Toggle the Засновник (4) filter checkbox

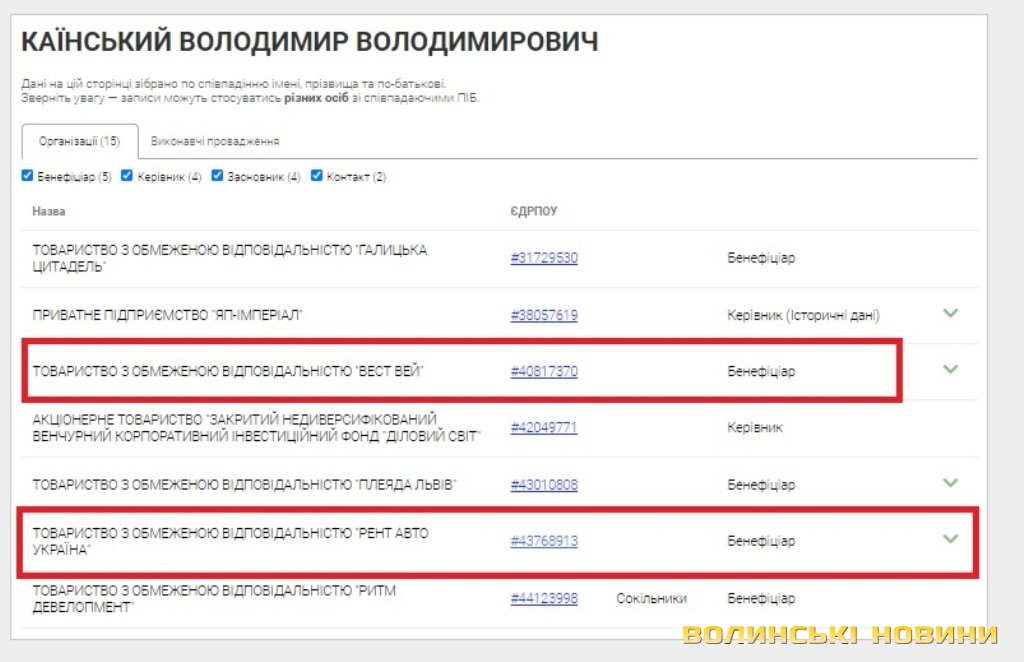pos(217,176)
